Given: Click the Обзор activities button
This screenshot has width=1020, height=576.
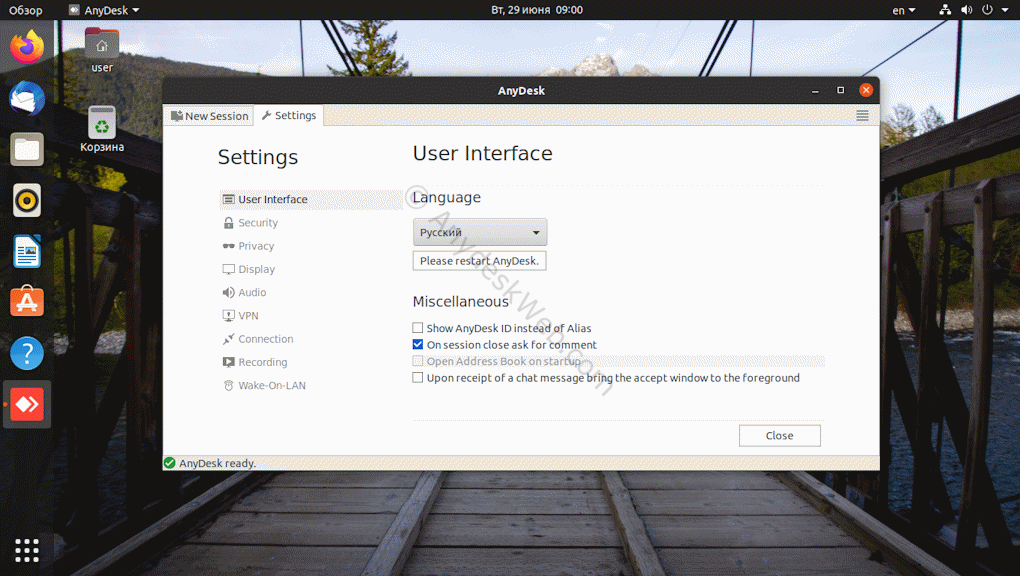Looking at the screenshot, I should click(x=25, y=10).
